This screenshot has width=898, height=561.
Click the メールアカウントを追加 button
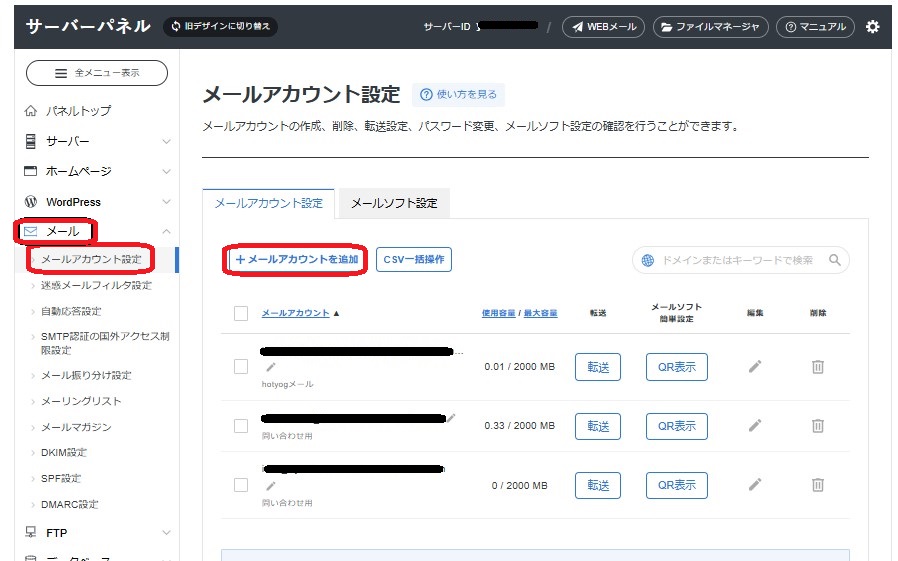click(x=296, y=259)
